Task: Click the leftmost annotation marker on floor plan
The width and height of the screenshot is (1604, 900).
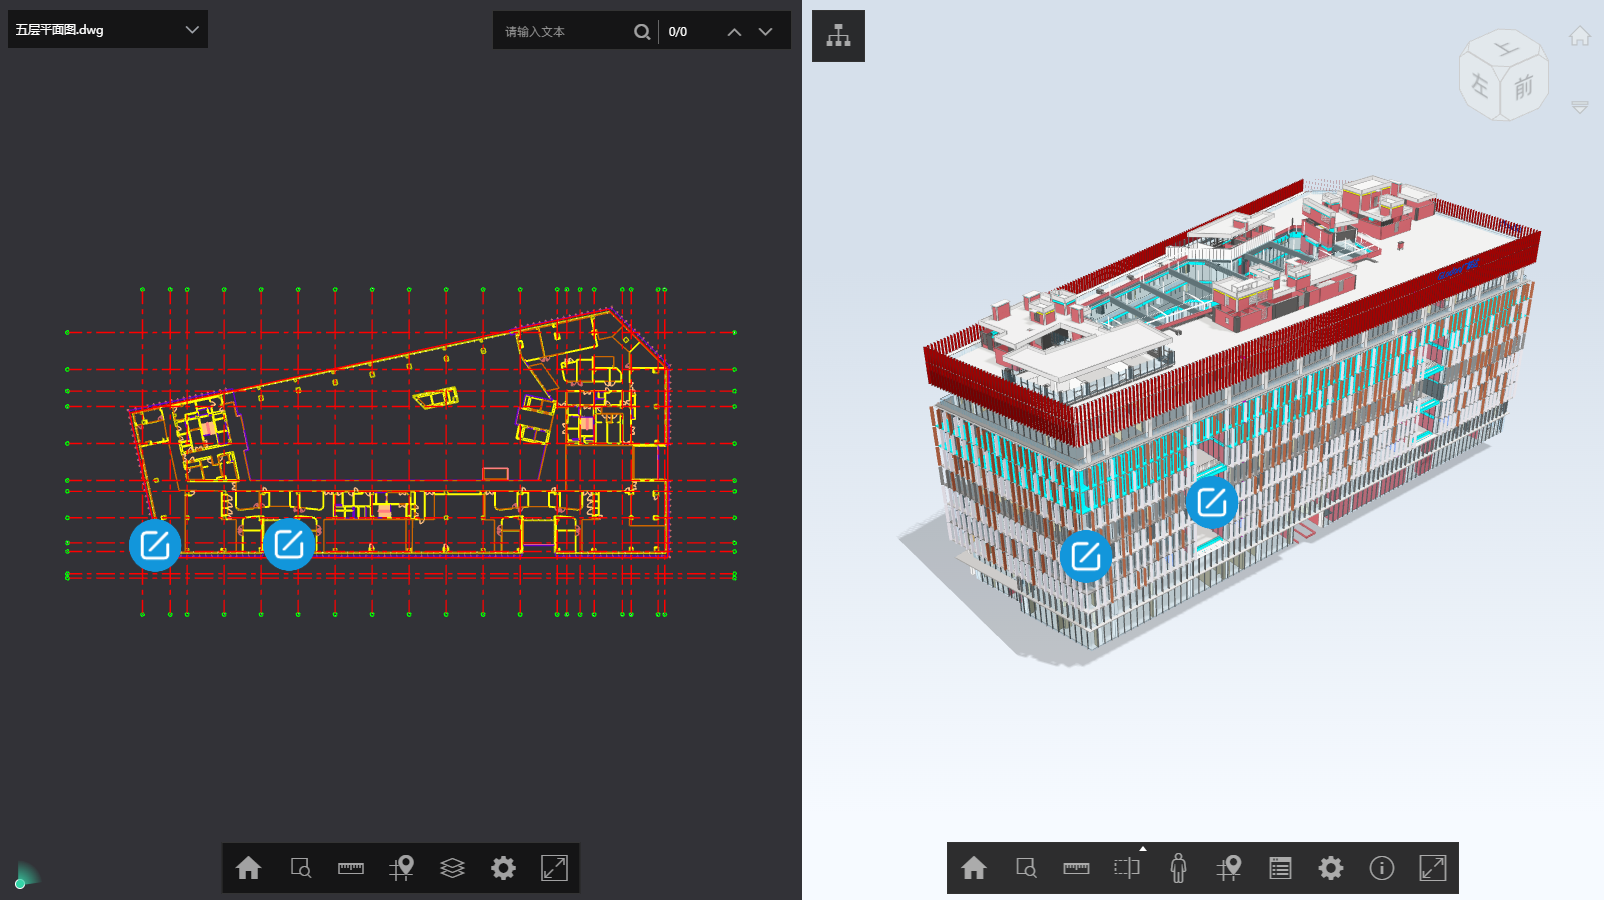Action: pyautogui.click(x=155, y=545)
